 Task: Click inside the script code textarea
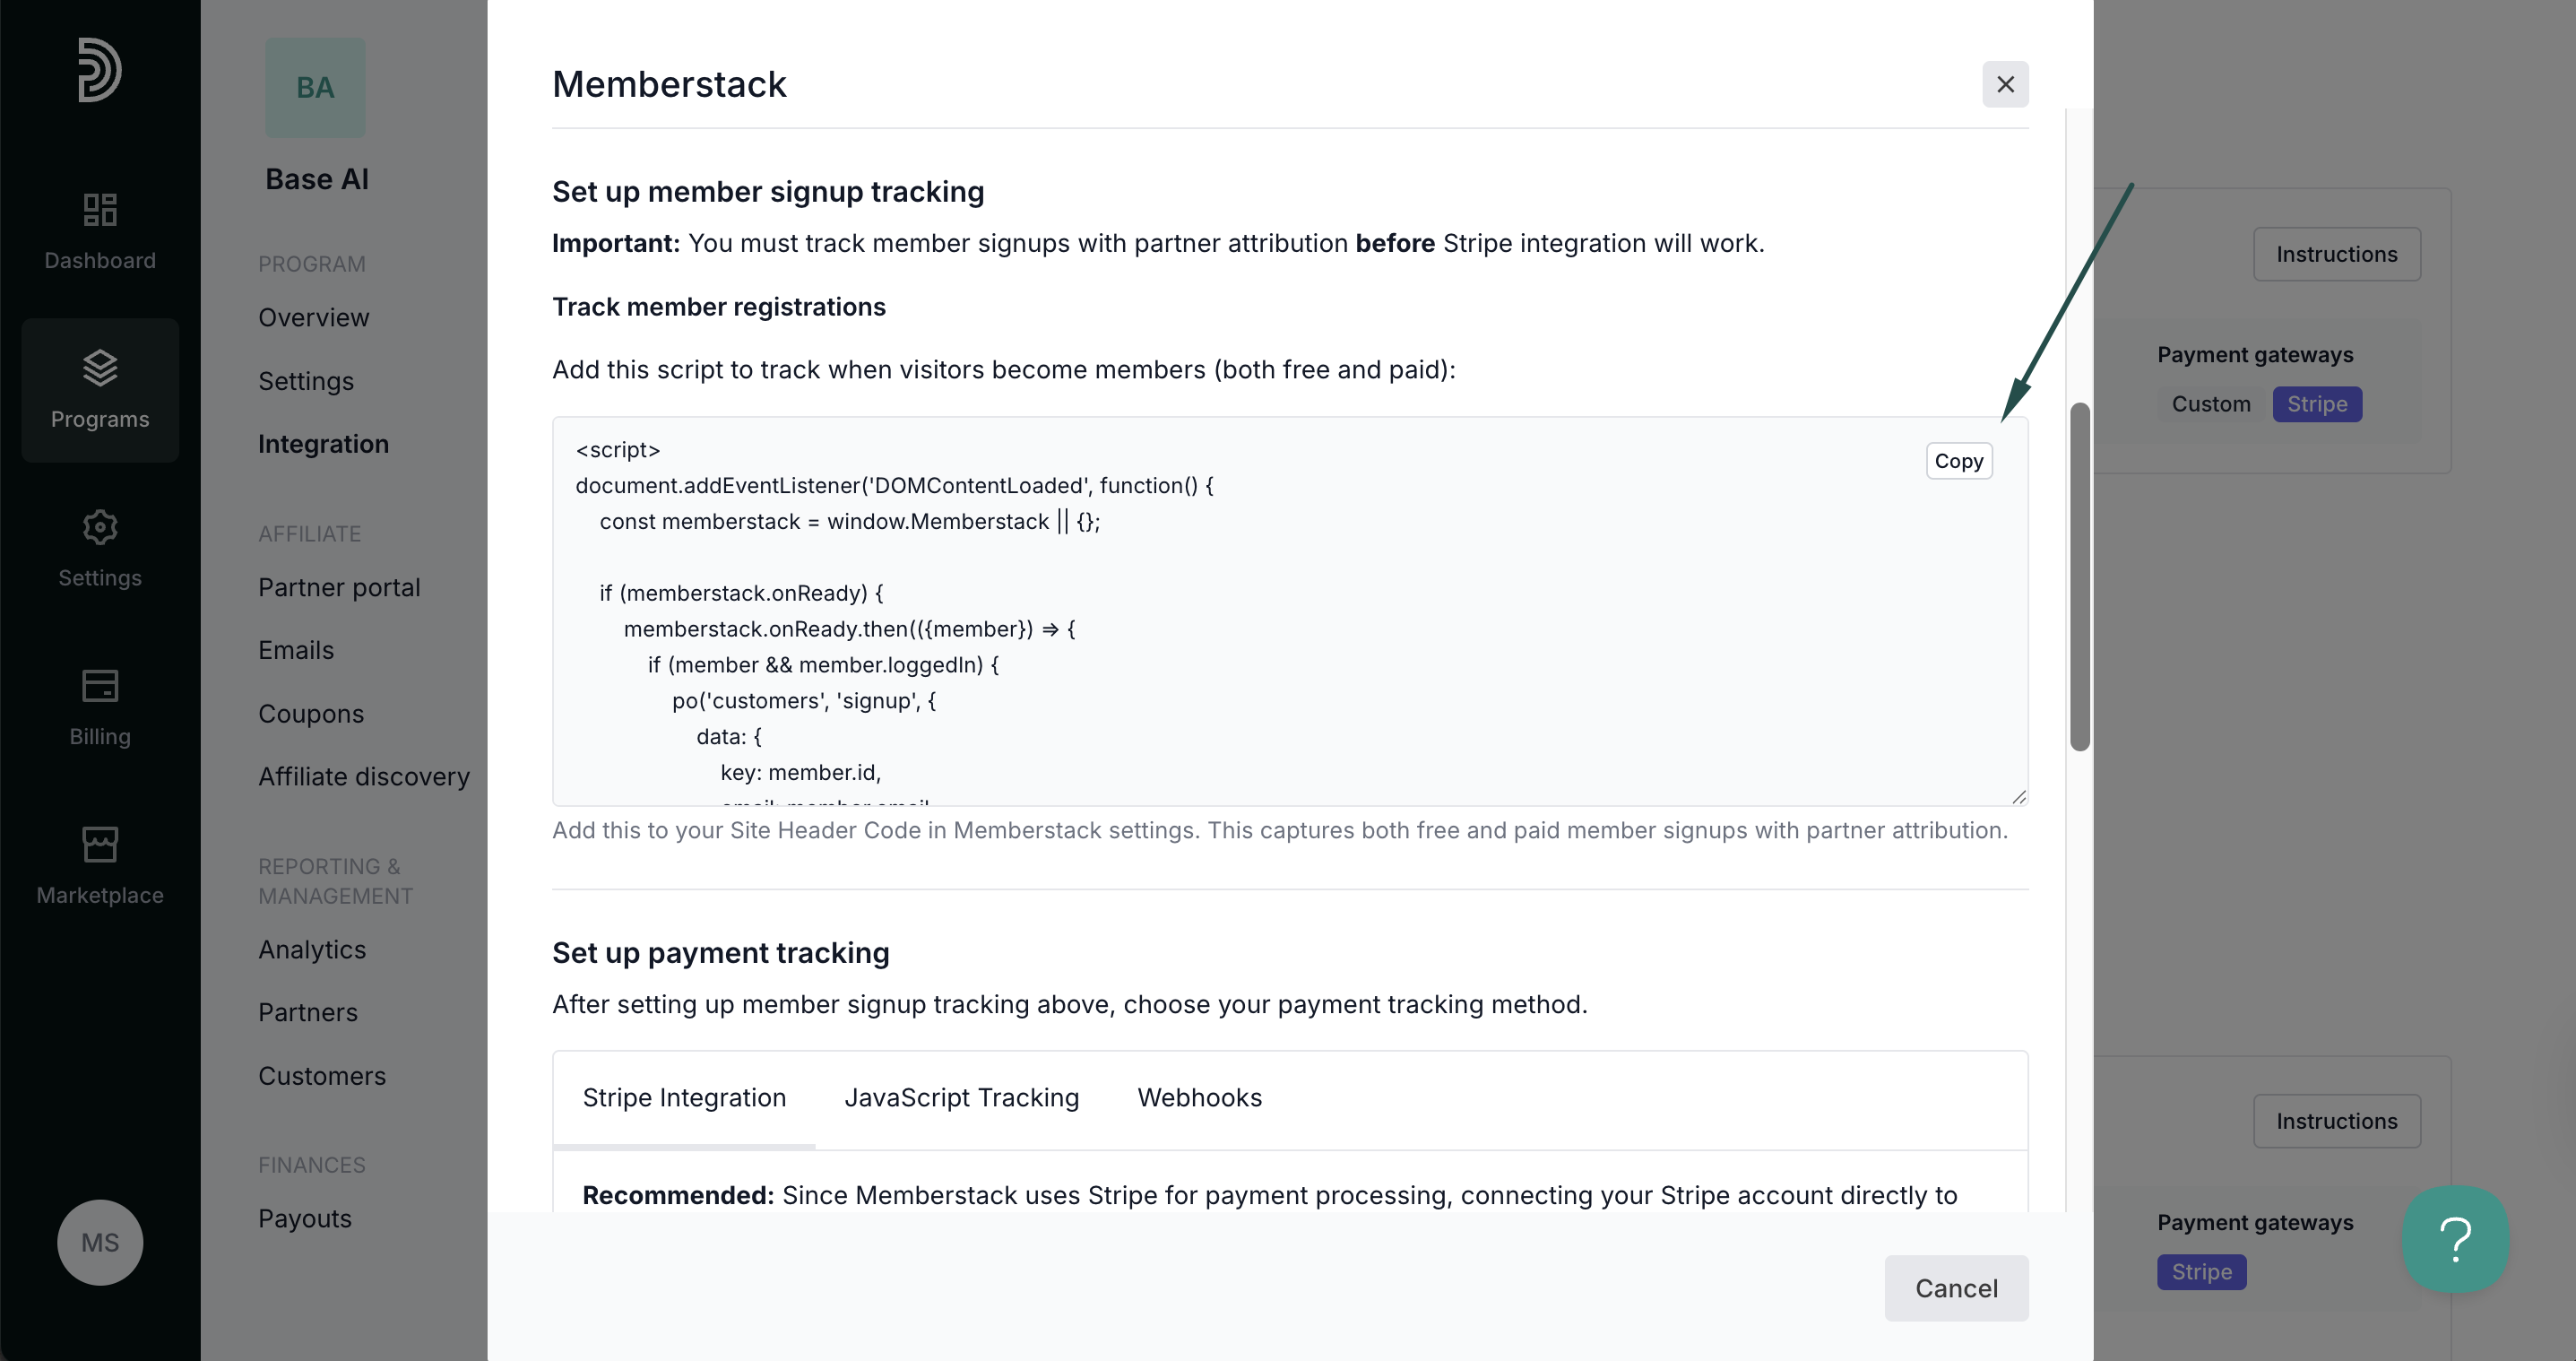pyautogui.click(x=1290, y=611)
